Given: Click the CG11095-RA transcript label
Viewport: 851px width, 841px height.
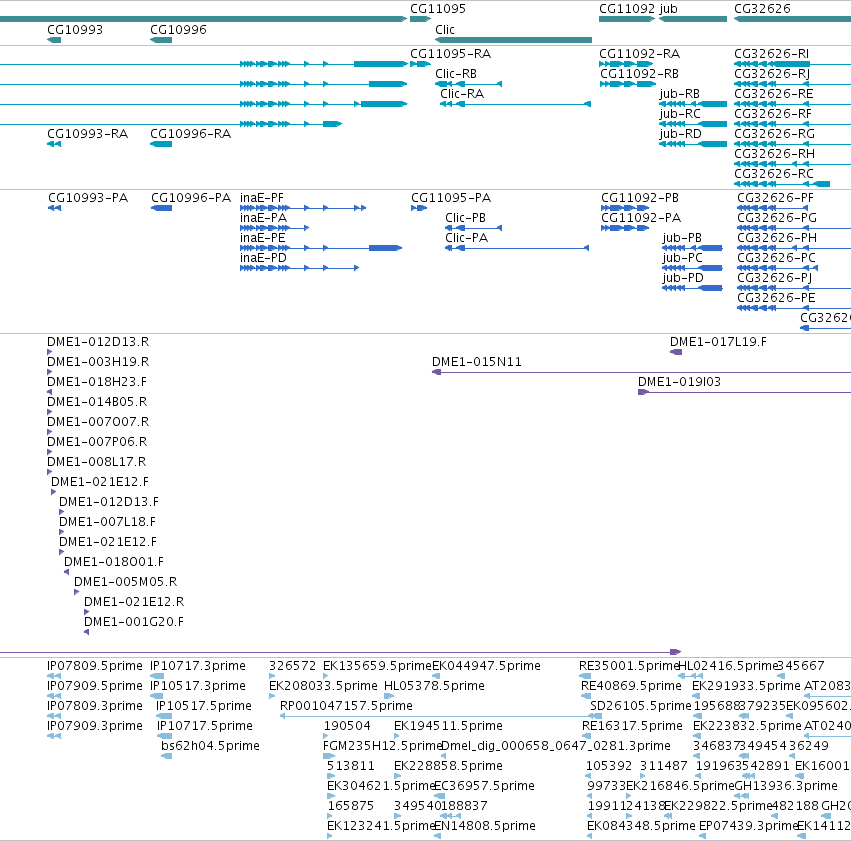Looking at the screenshot, I should 450,54.
